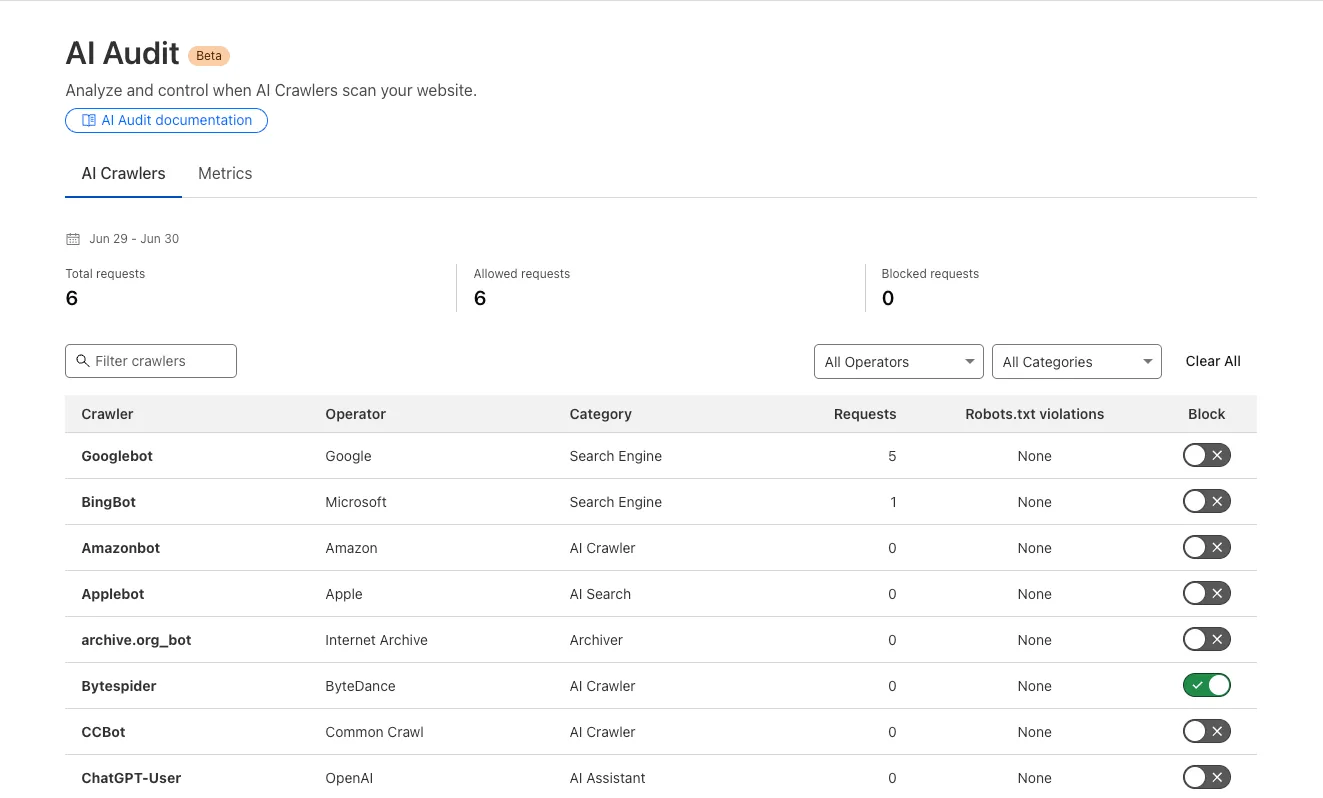Click the Filter crawlers input field

pos(160,361)
